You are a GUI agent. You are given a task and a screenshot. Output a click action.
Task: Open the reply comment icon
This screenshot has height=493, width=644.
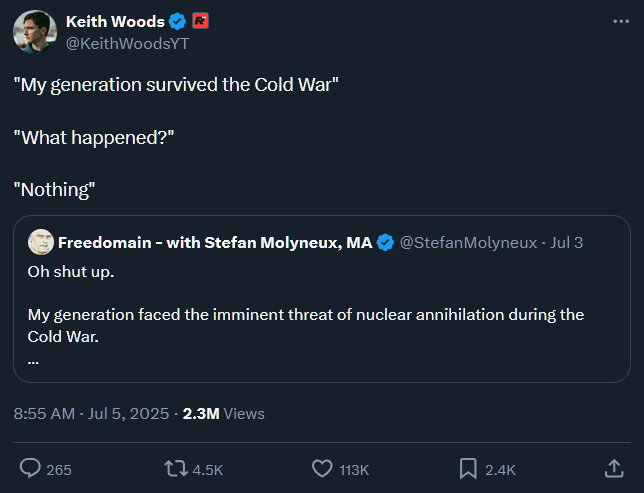pyautogui.click(x=30, y=468)
